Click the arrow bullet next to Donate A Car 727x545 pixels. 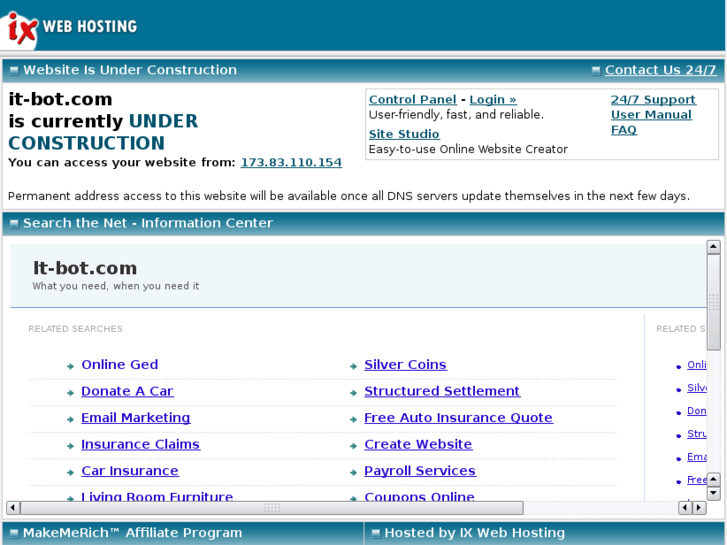[70, 393]
